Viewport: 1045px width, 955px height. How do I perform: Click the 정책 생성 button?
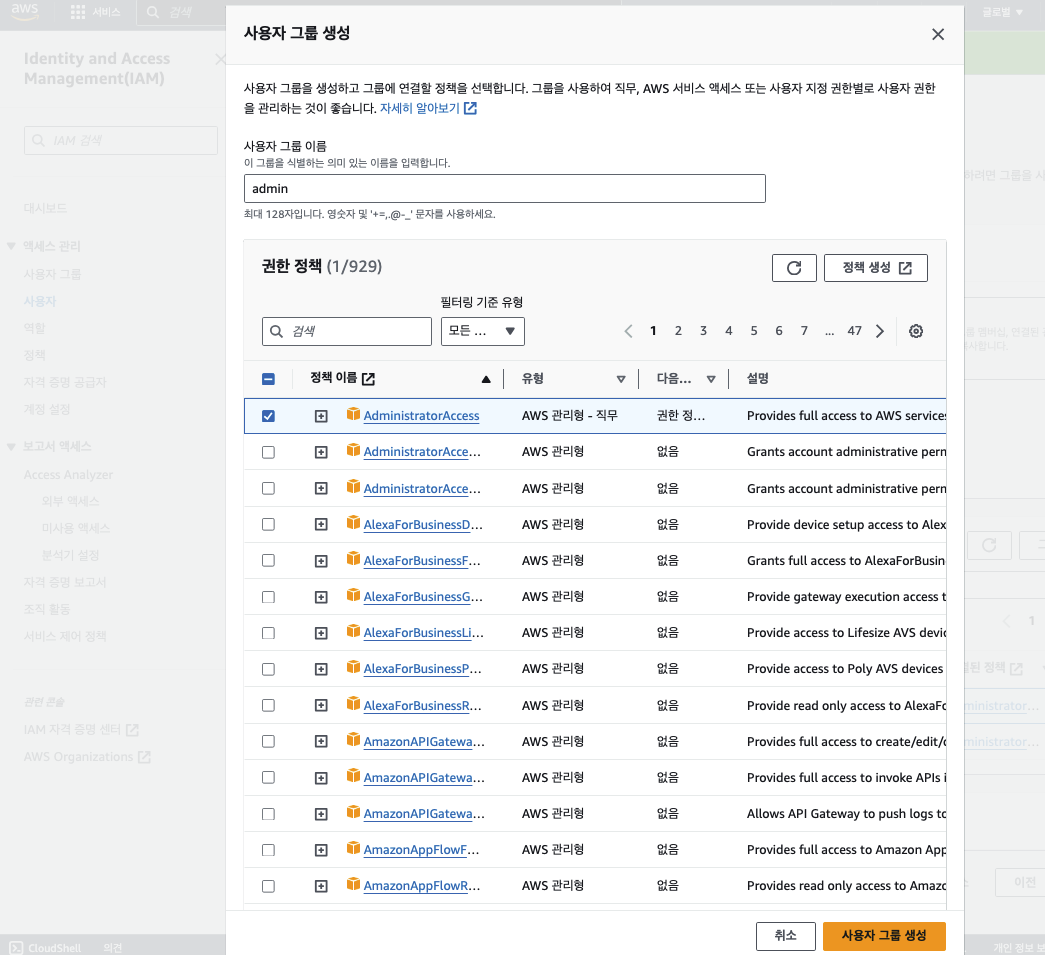tap(876, 268)
